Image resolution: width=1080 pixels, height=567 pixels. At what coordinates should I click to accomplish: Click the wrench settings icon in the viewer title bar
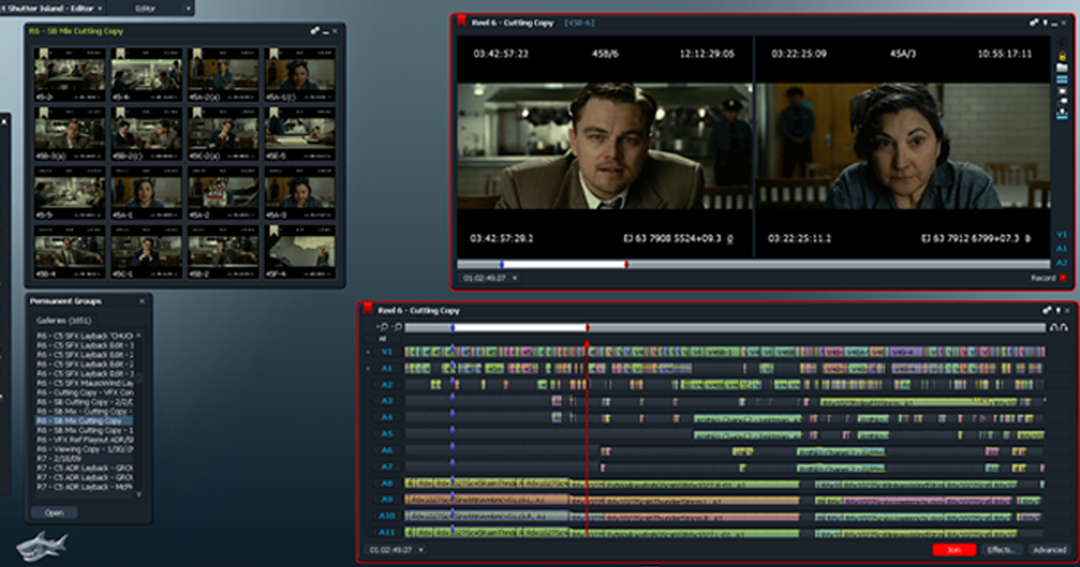click(x=1034, y=23)
